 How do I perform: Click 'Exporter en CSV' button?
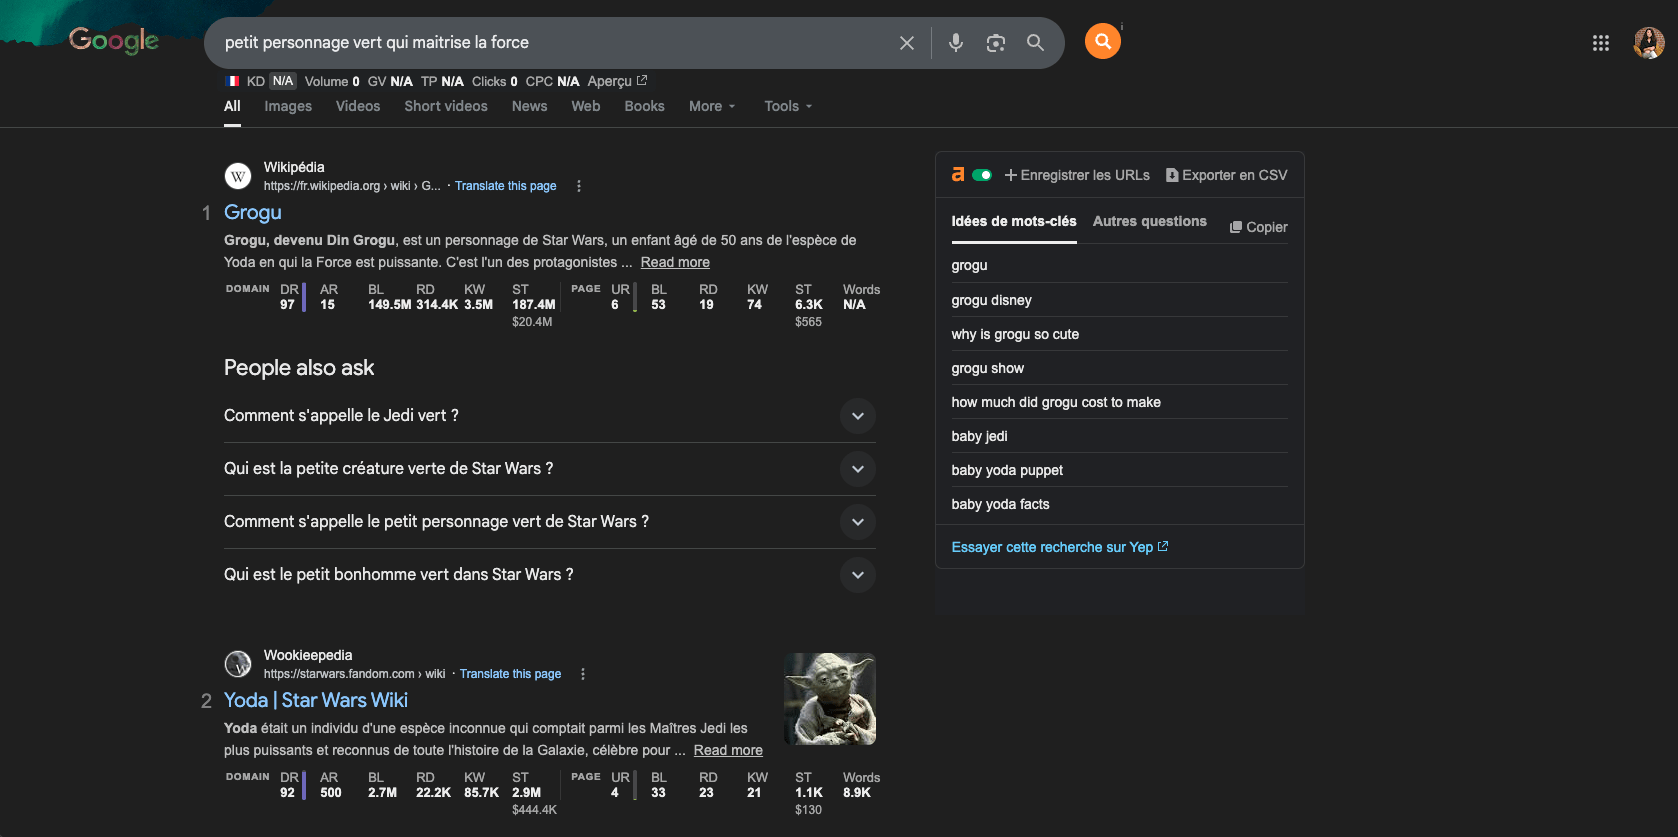point(1227,175)
